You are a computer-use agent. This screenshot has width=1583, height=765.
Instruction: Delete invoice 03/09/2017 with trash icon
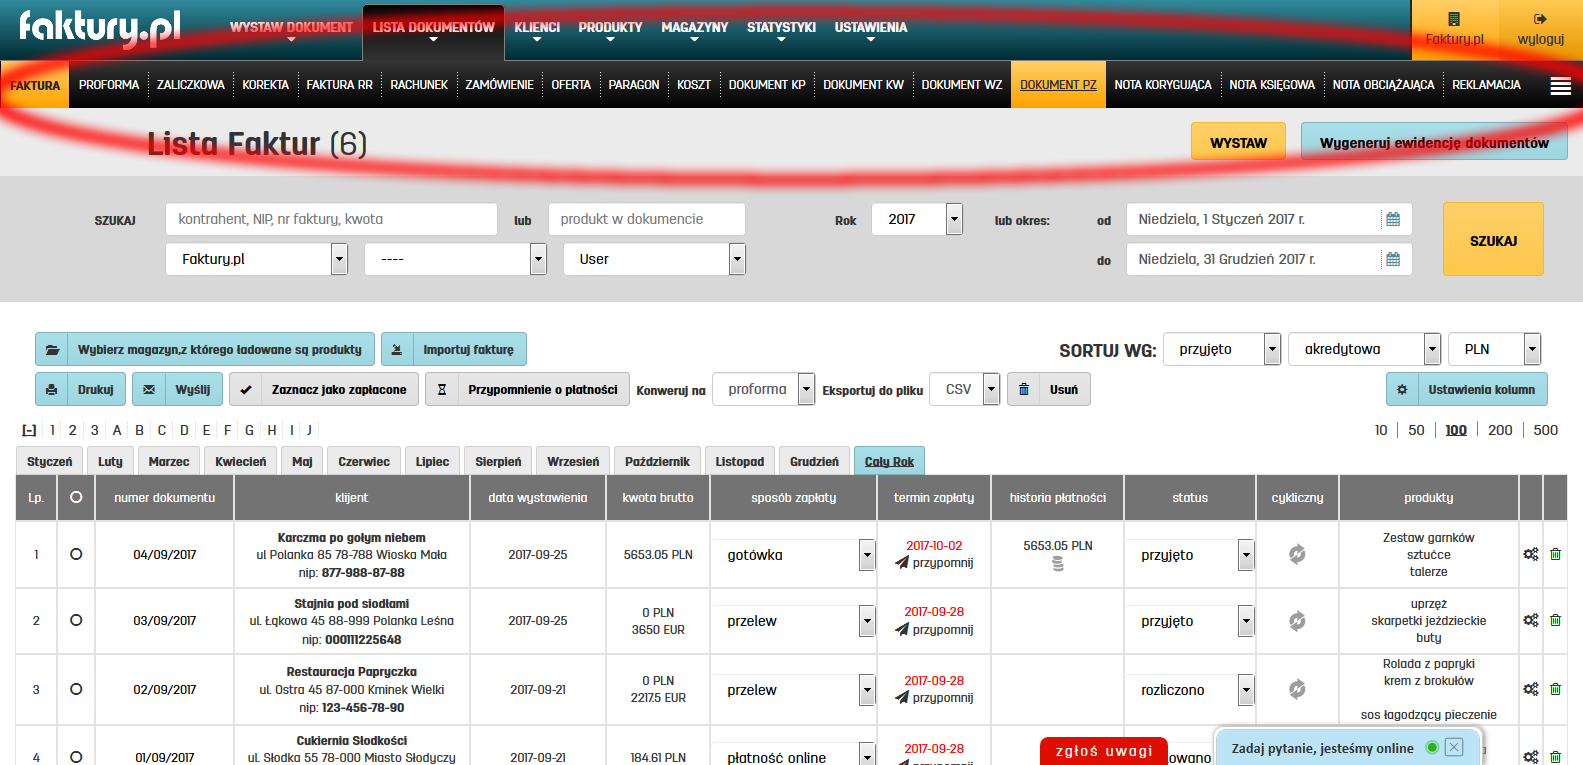1555,620
